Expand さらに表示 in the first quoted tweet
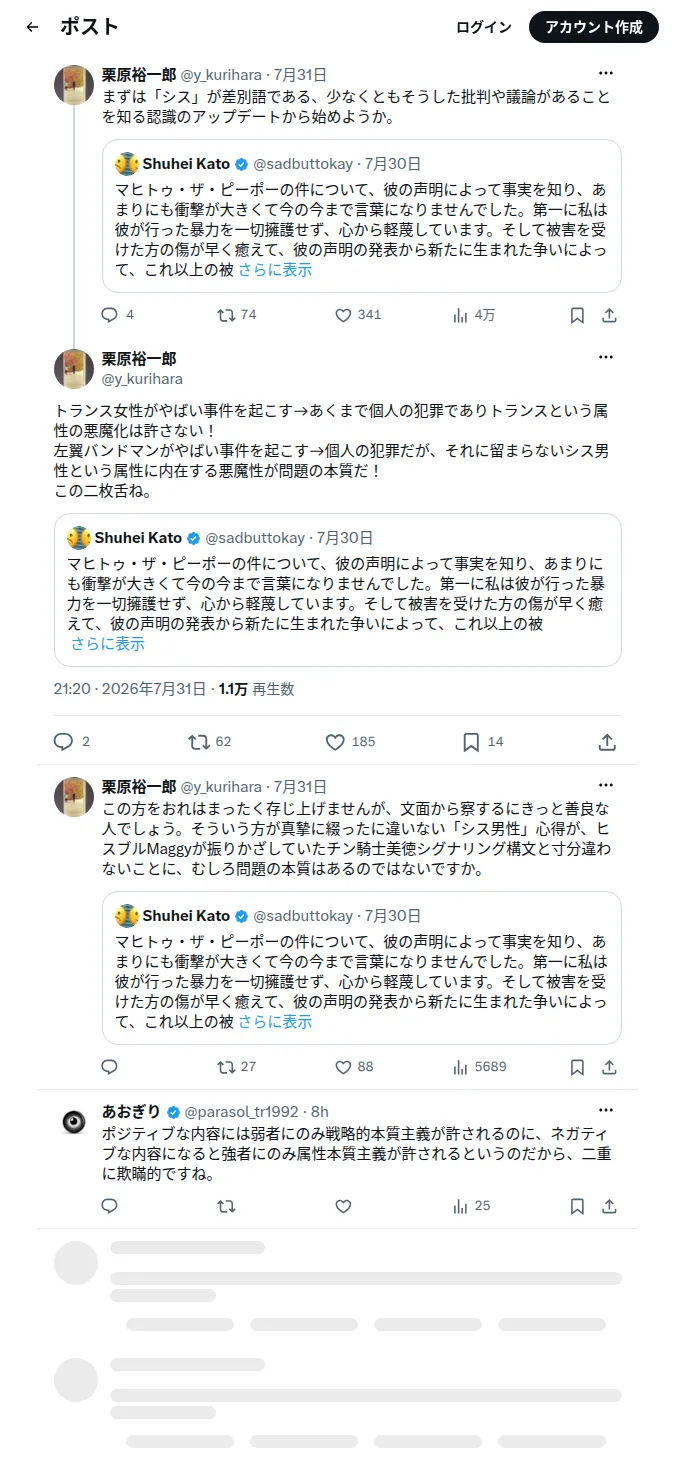 tap(275, 270)
